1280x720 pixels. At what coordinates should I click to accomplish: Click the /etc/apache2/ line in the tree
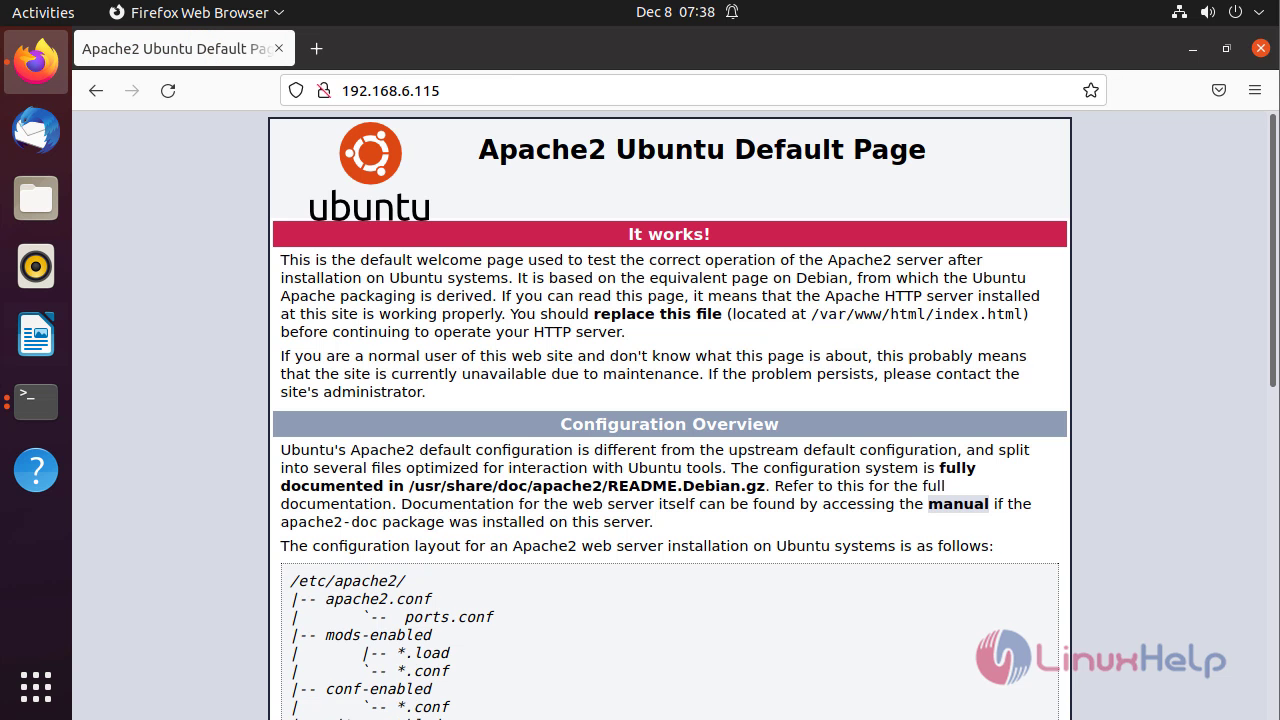point(347,581)
